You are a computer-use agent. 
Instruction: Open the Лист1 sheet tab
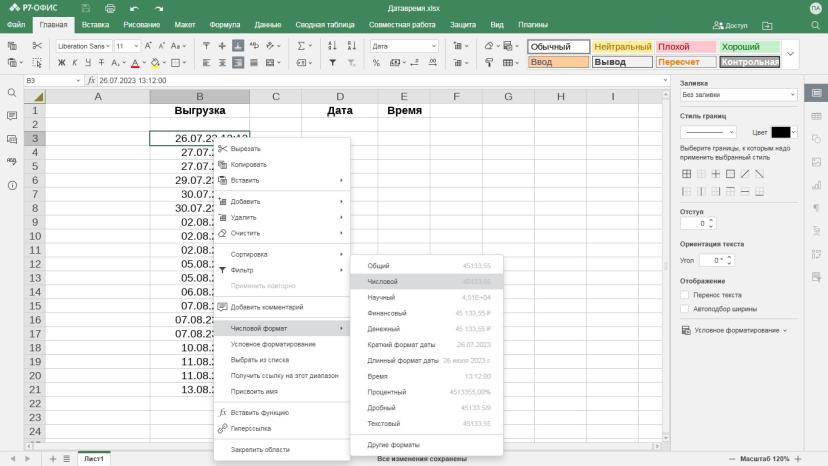coord(94,459)
